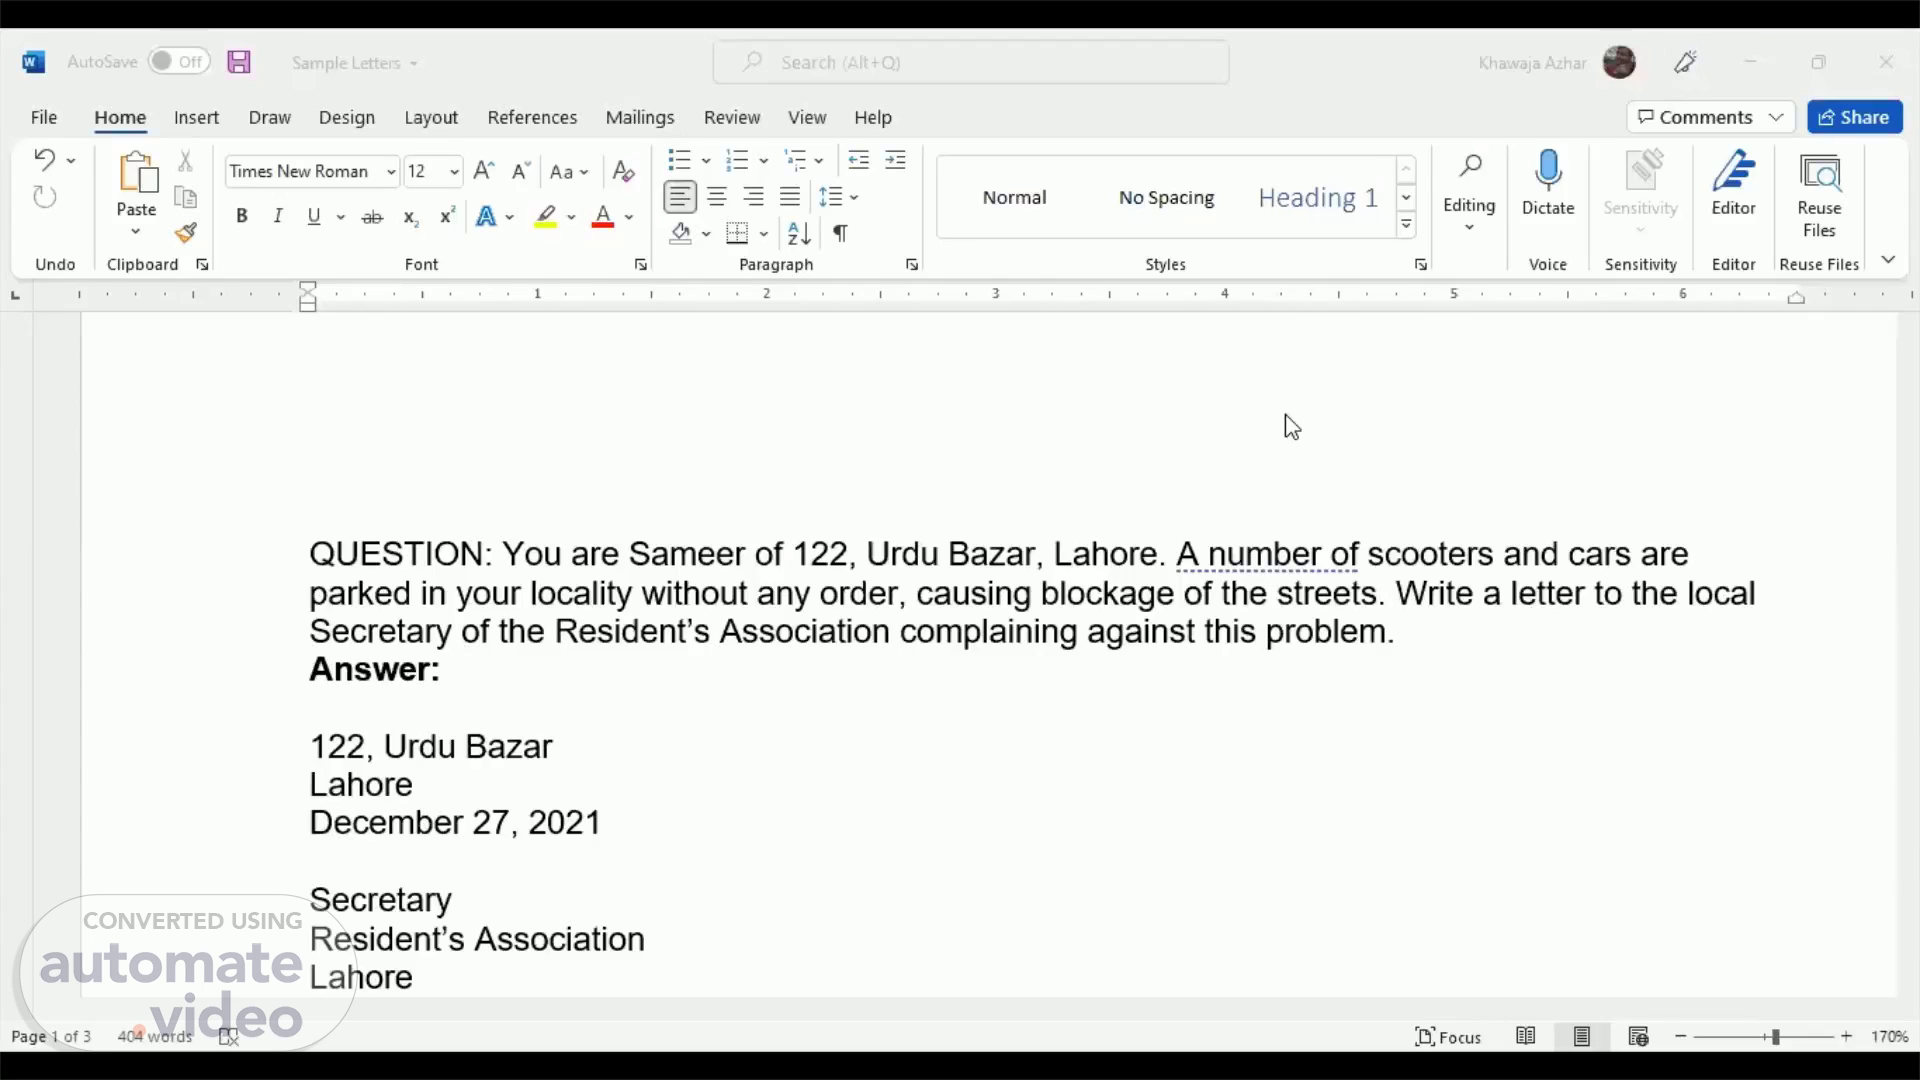Click the Paste clipboard icon

tap(137, 172)
